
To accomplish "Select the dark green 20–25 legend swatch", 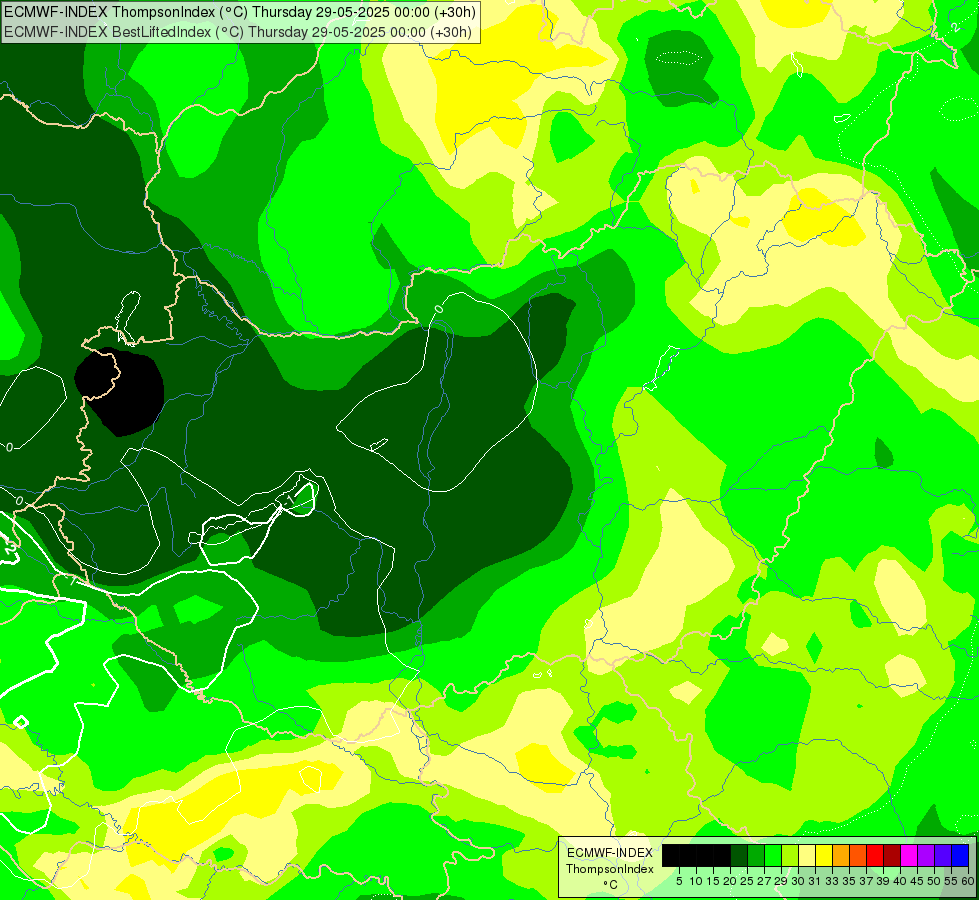I will pos(739,855).
